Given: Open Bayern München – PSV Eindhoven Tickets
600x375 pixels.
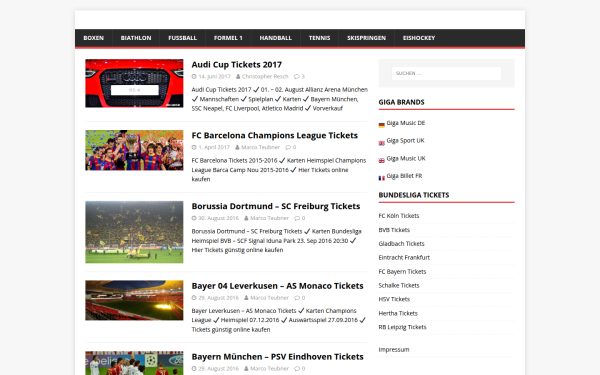Looking at the screenshot, I should 277,357.
